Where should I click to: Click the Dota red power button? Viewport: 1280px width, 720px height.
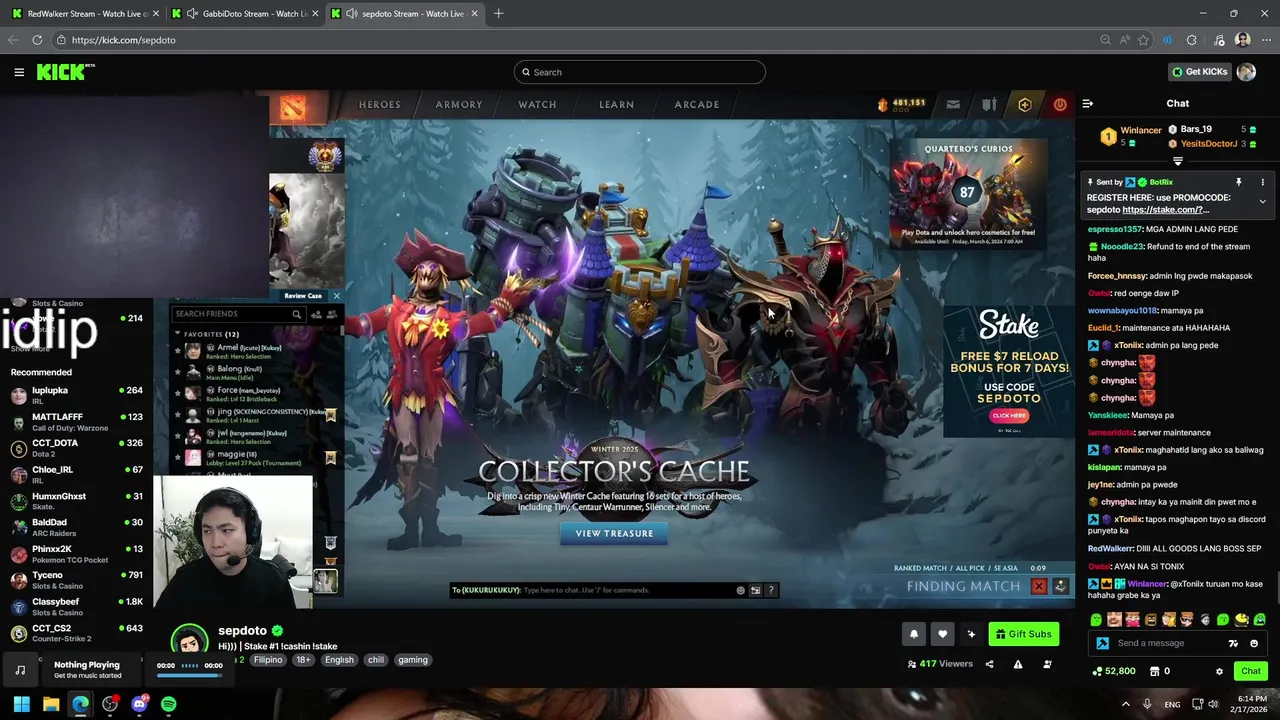[x=1060, y=104]
